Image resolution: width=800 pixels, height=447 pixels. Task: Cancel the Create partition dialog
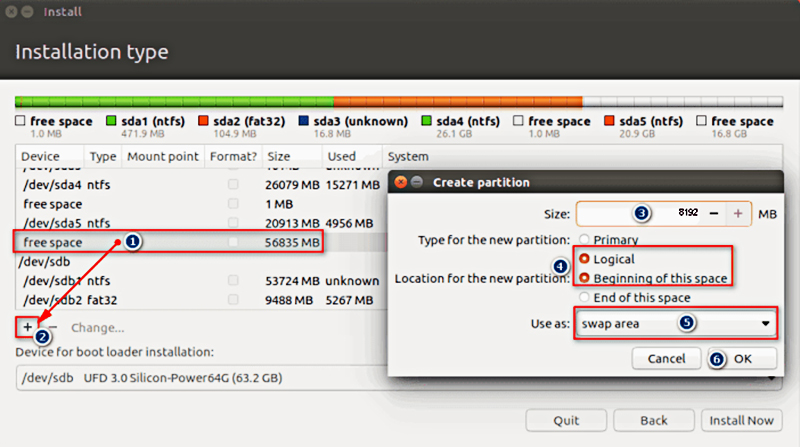[x=666, y=358]
